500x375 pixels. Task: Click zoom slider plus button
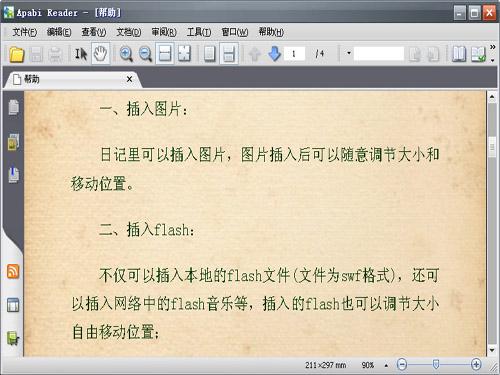pyautogui.click(x=476, y=364)
